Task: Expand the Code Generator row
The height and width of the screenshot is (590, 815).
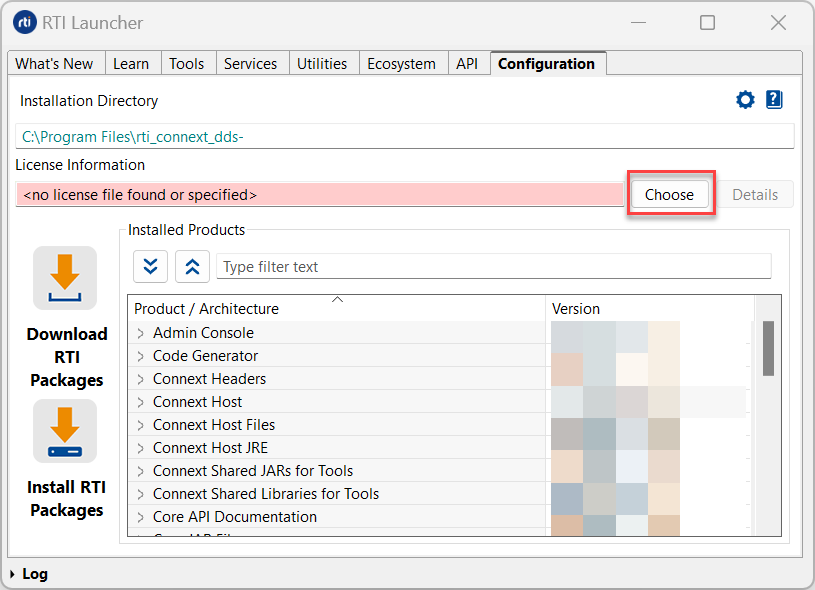Action: 140,356
